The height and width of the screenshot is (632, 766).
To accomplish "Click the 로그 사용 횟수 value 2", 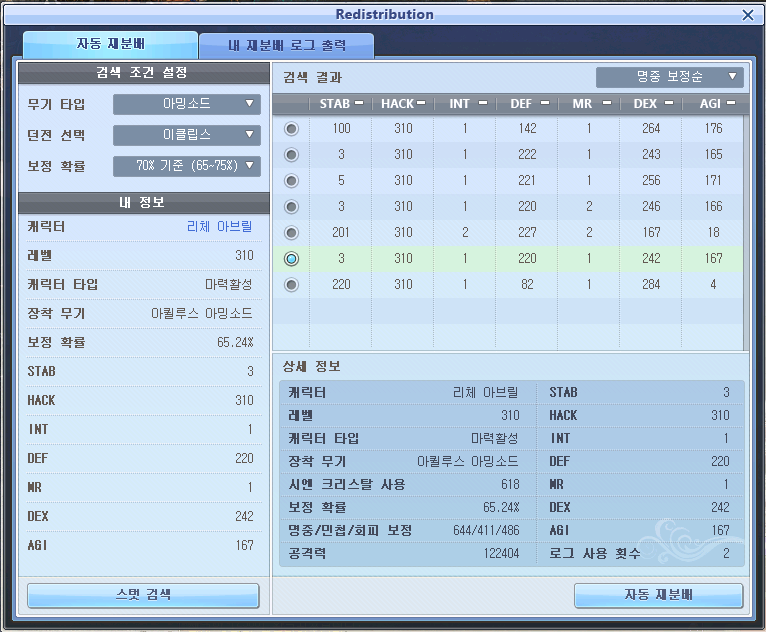I will (726, 553).
